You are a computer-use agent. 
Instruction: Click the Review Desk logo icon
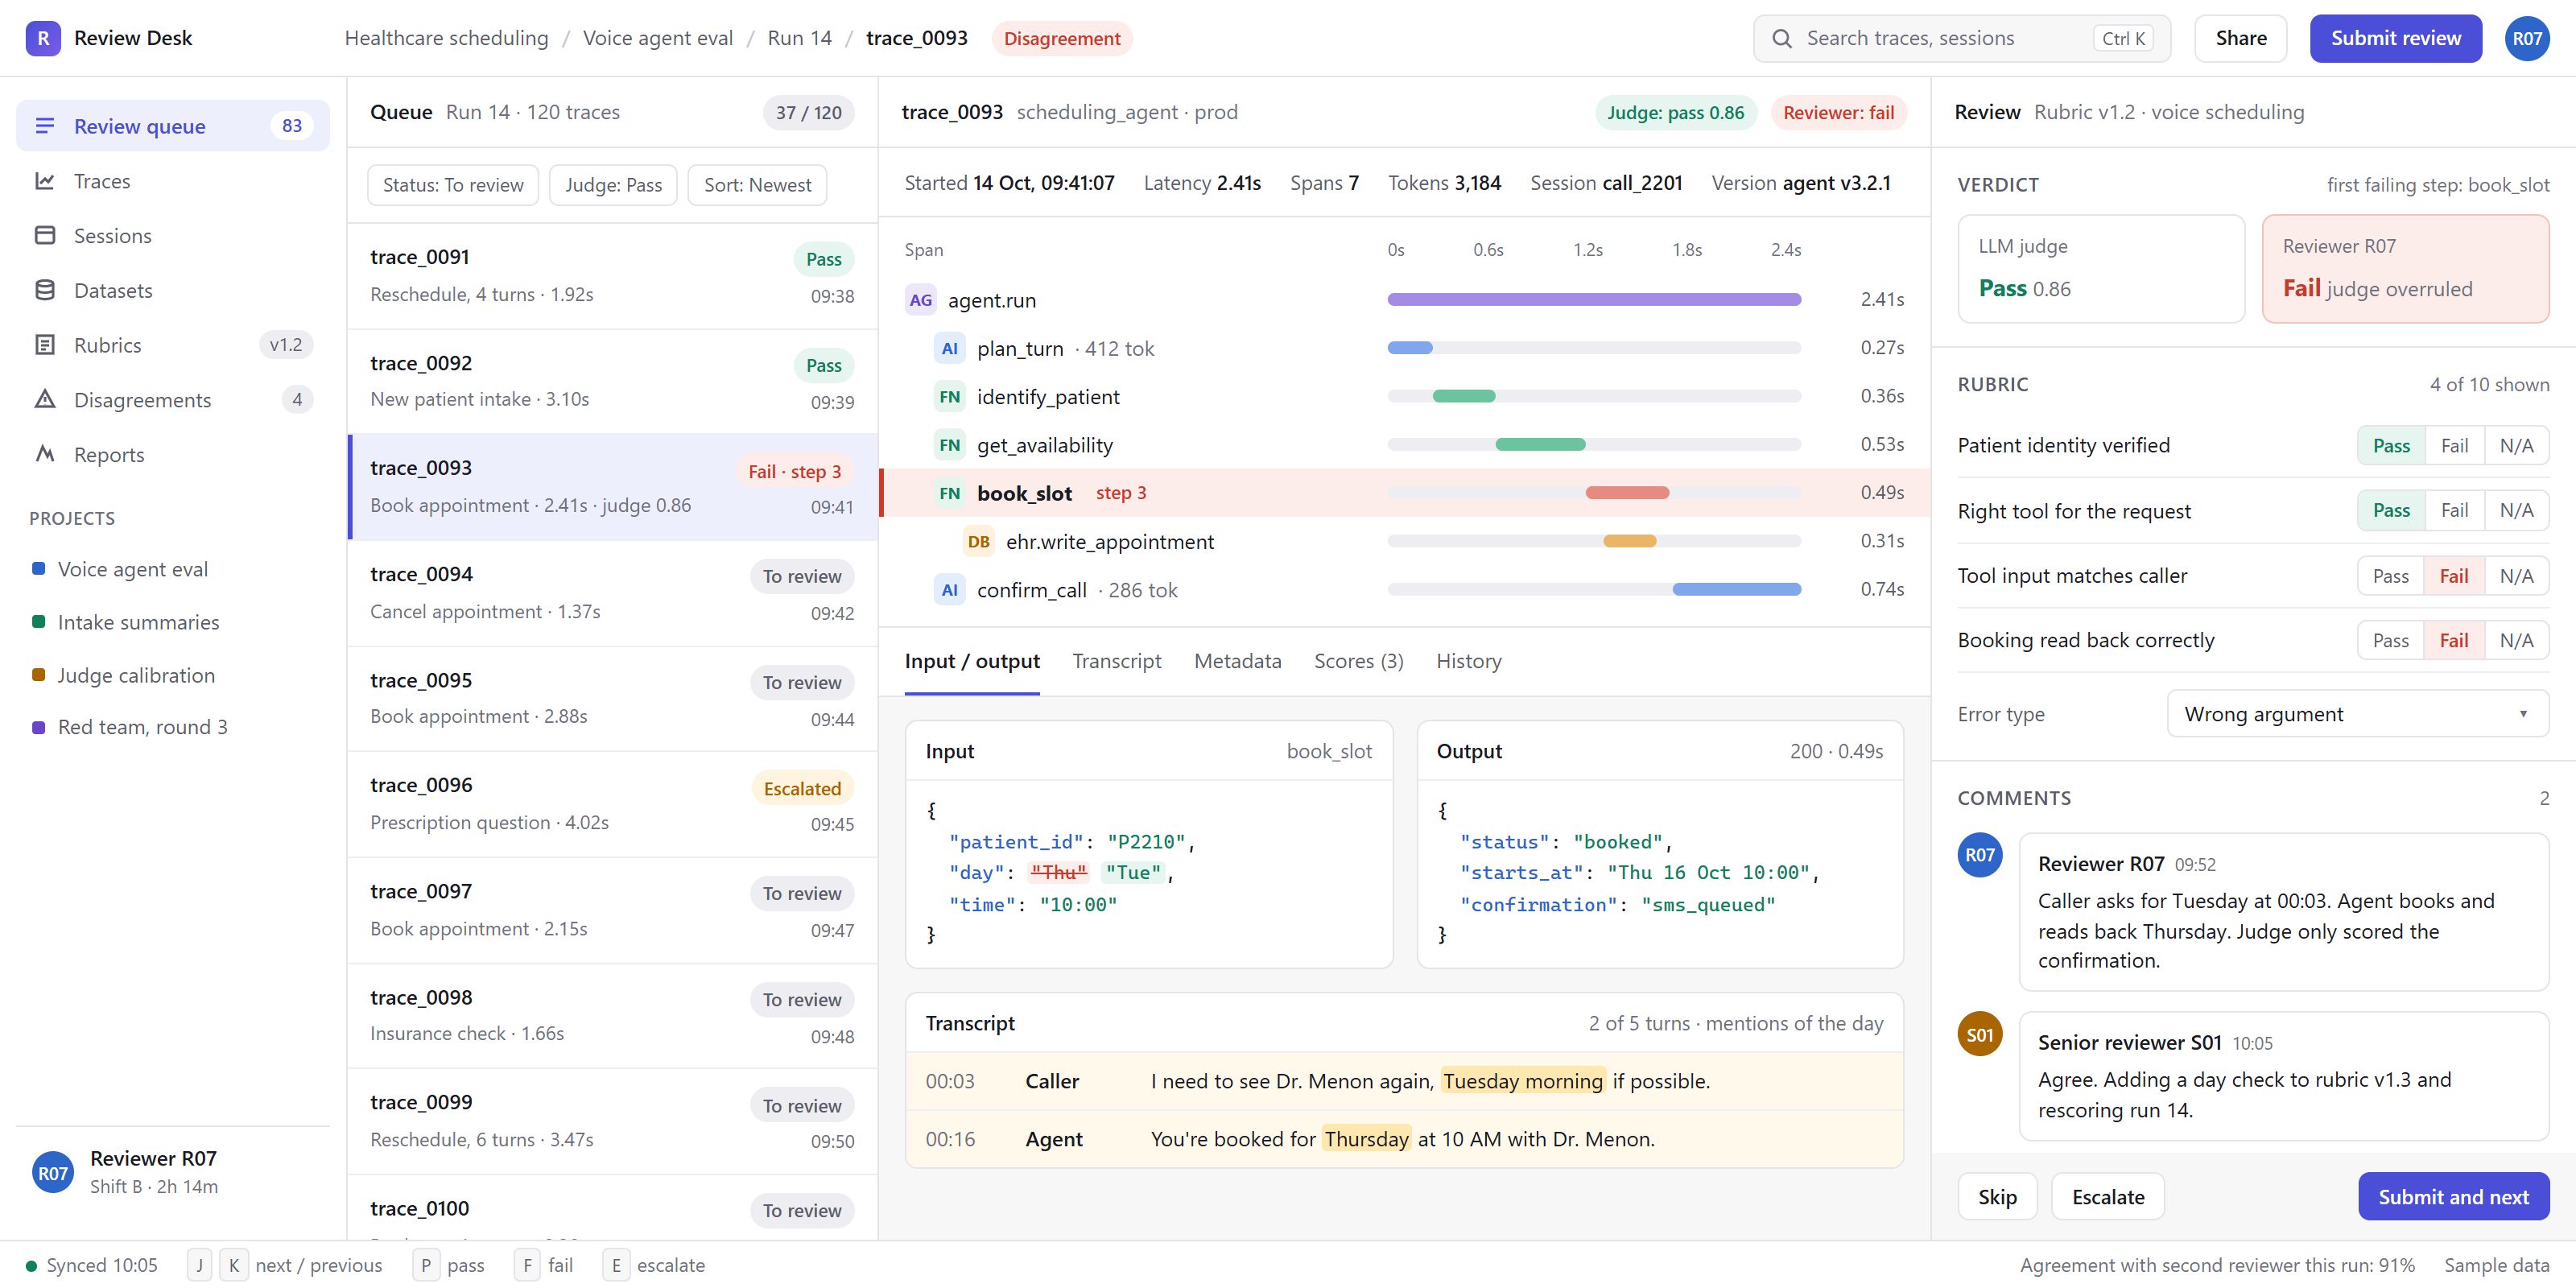click(x=43, y=38)
